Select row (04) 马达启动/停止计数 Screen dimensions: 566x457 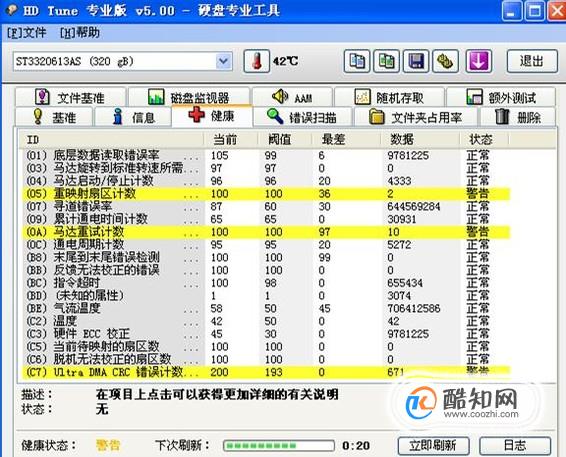click(266, 181)
